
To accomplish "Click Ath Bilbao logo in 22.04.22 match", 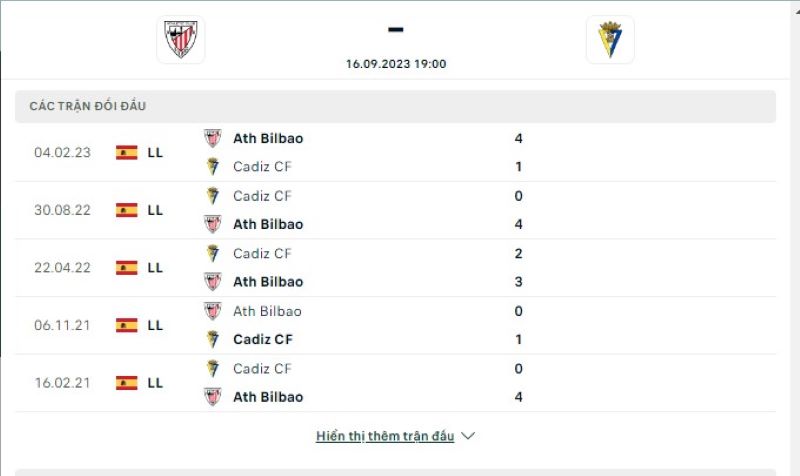I will (212, 282).
